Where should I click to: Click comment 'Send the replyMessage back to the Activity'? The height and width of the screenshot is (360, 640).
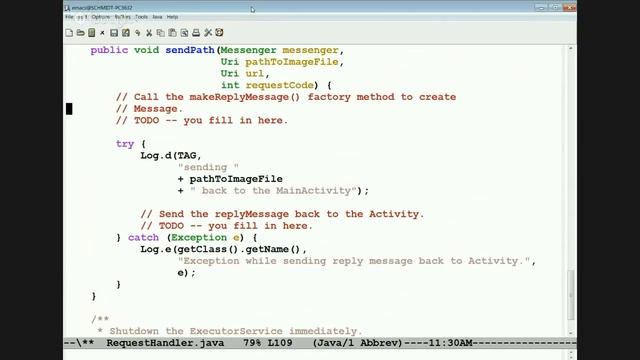(x=282, y=214)
